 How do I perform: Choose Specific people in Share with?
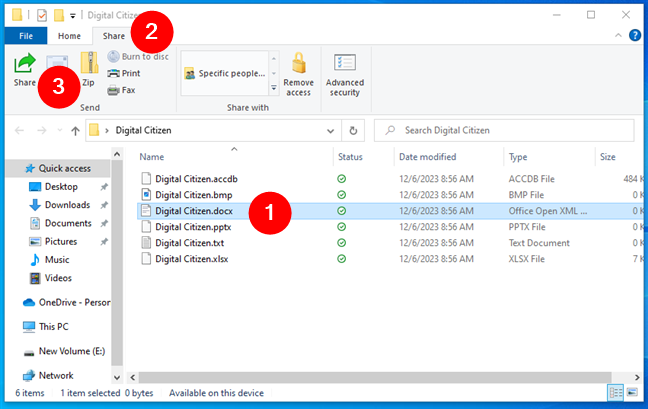click(225, 74)
